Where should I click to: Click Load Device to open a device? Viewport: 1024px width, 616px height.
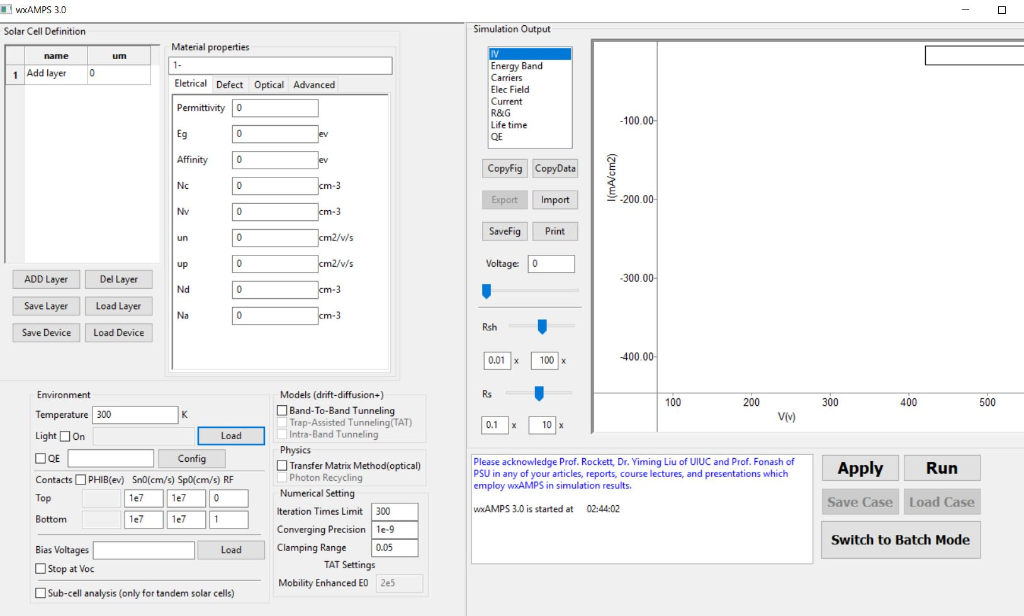(x=118, y=332)
